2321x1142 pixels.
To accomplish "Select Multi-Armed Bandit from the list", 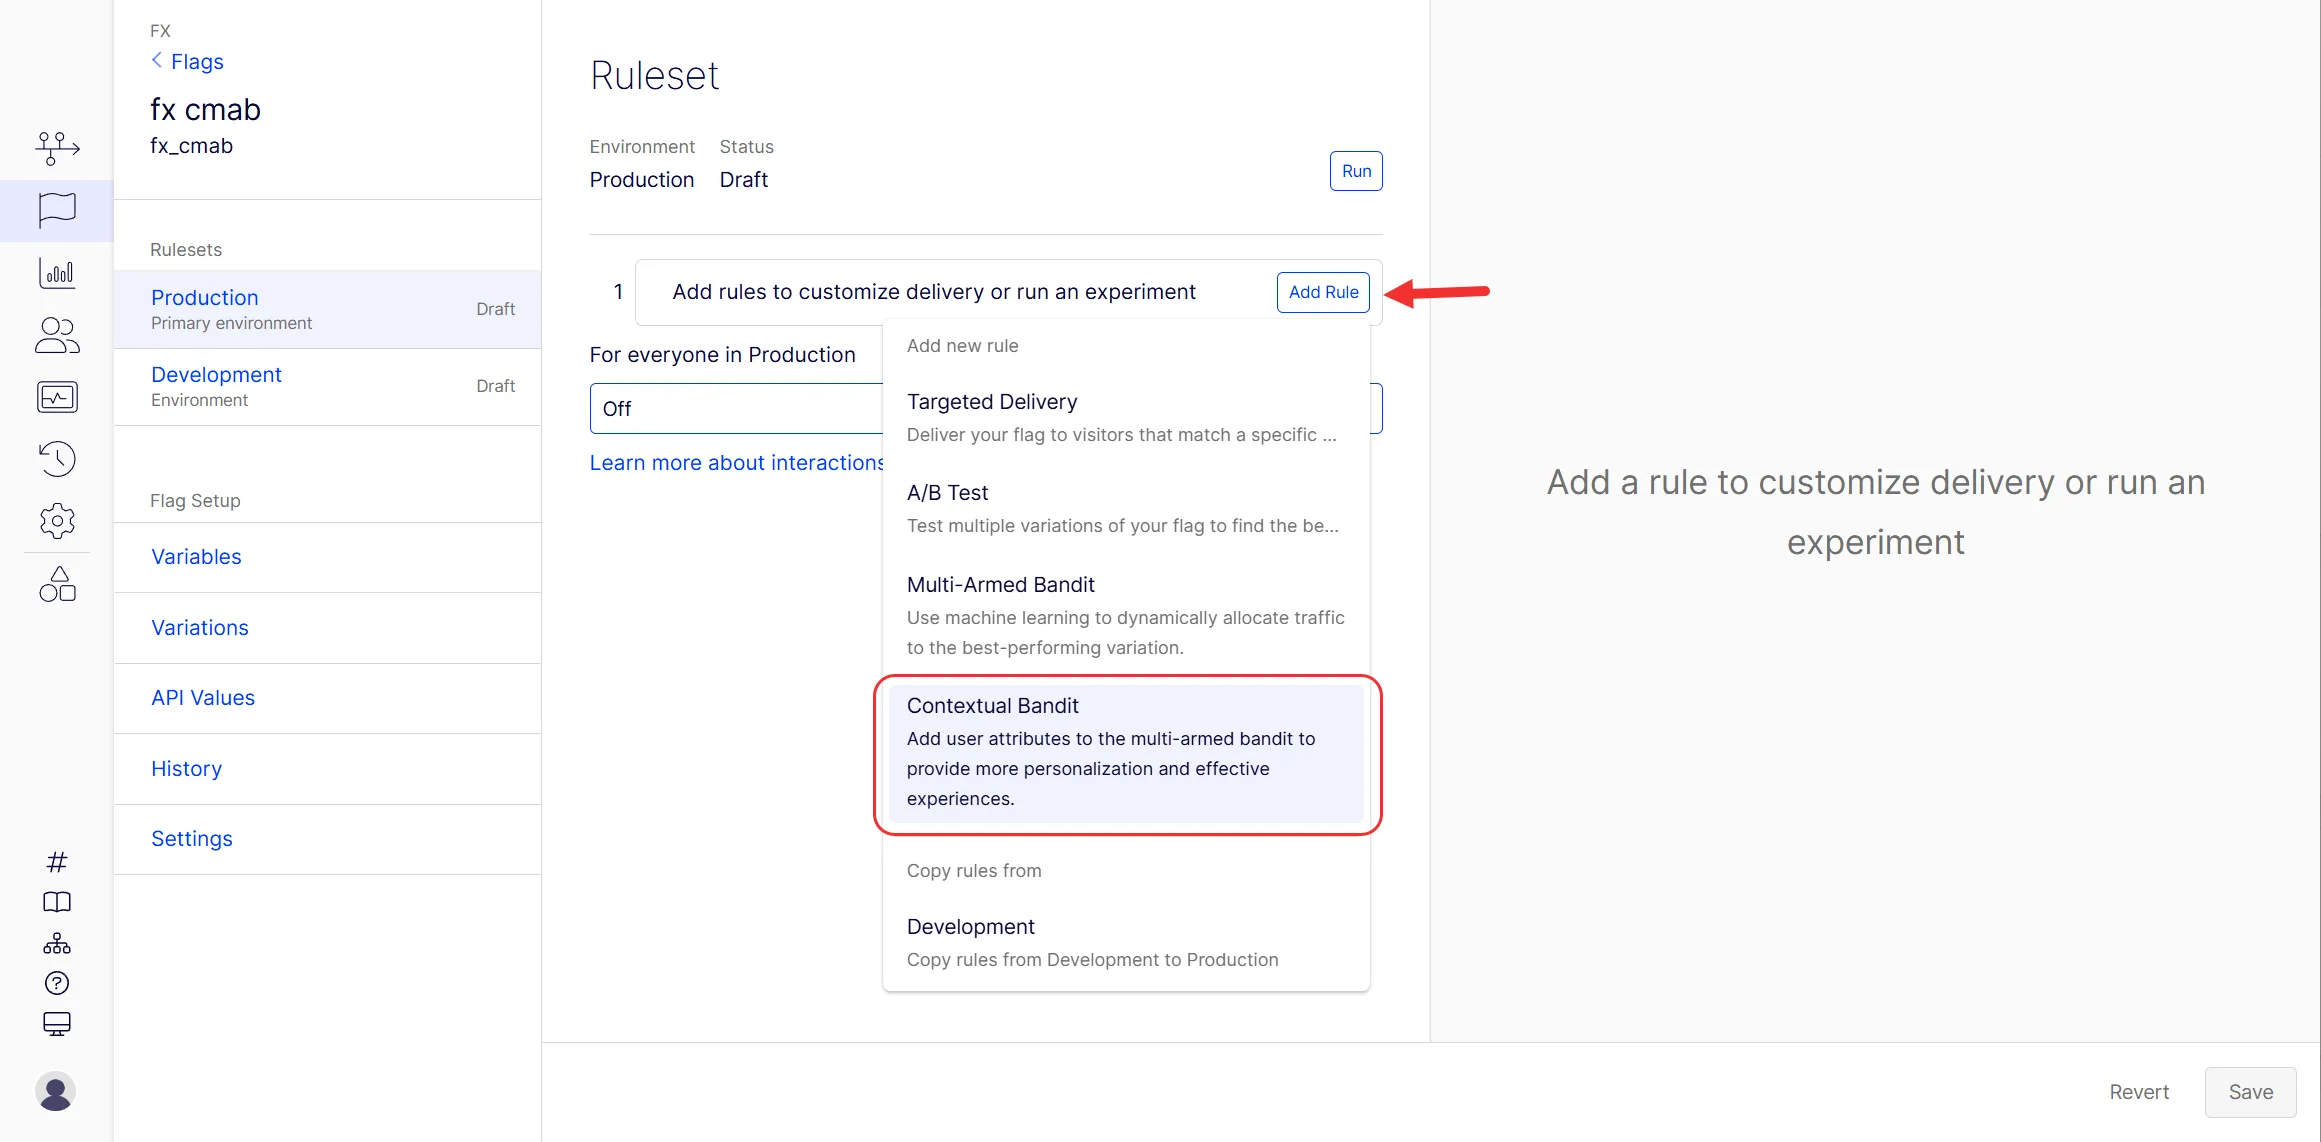I will [1126, 615].
